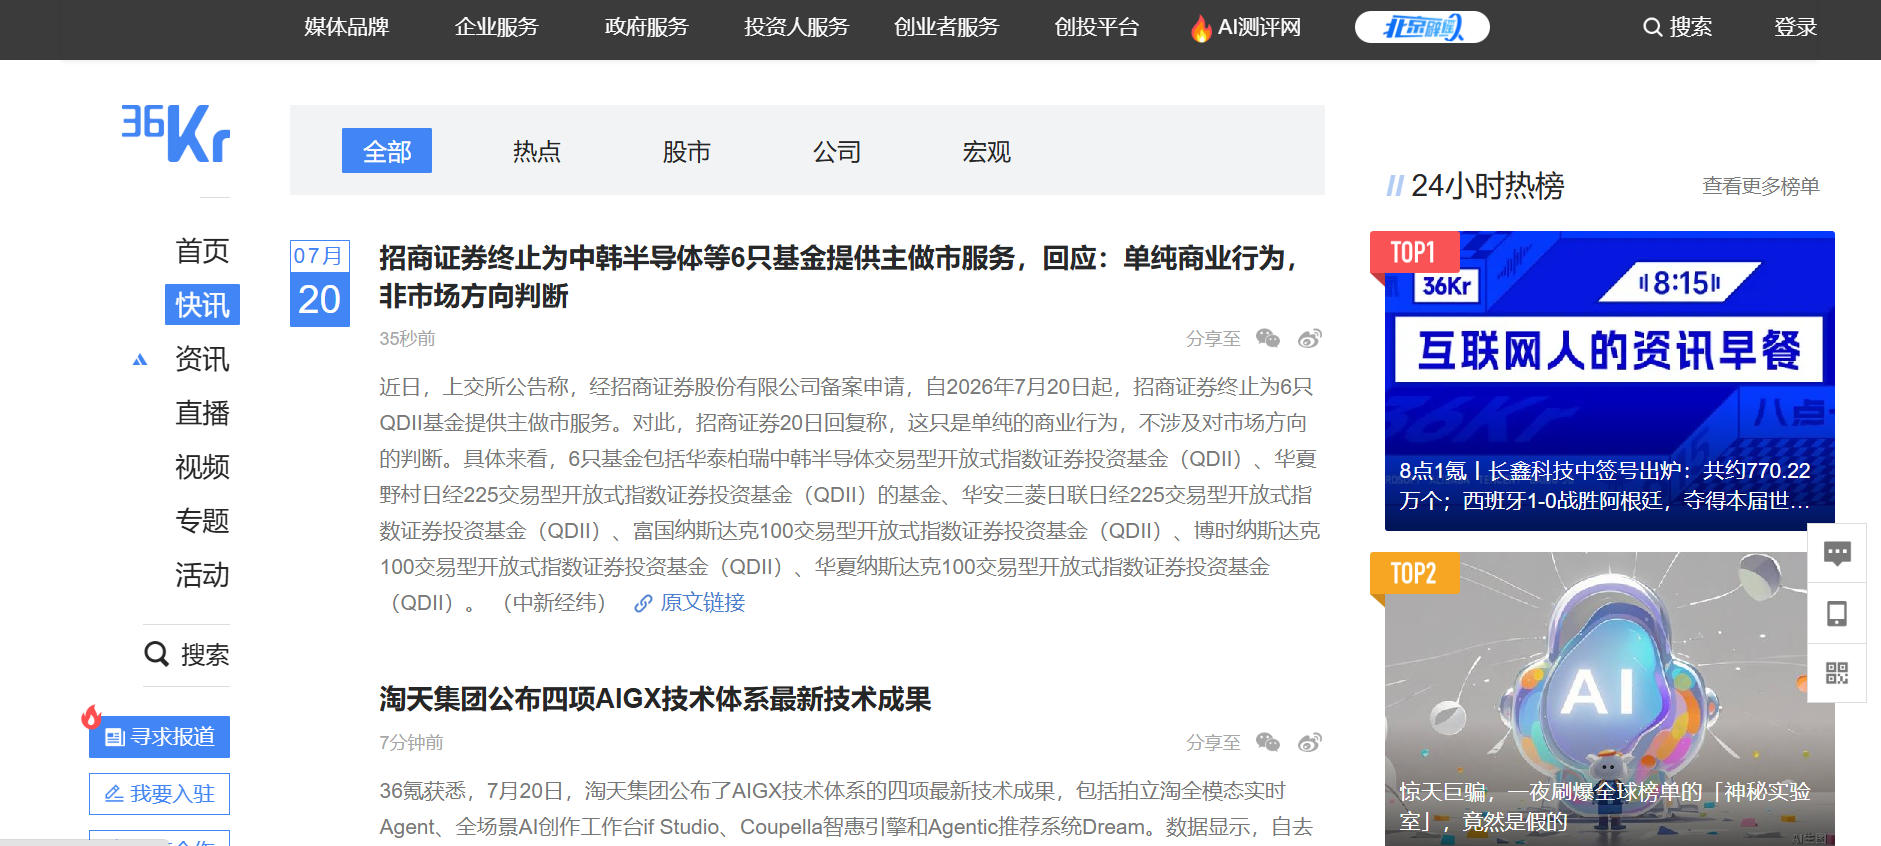Switch to the 公司 tab
The height and width of the screenshot is (846, 1881).
coord(837,151)
